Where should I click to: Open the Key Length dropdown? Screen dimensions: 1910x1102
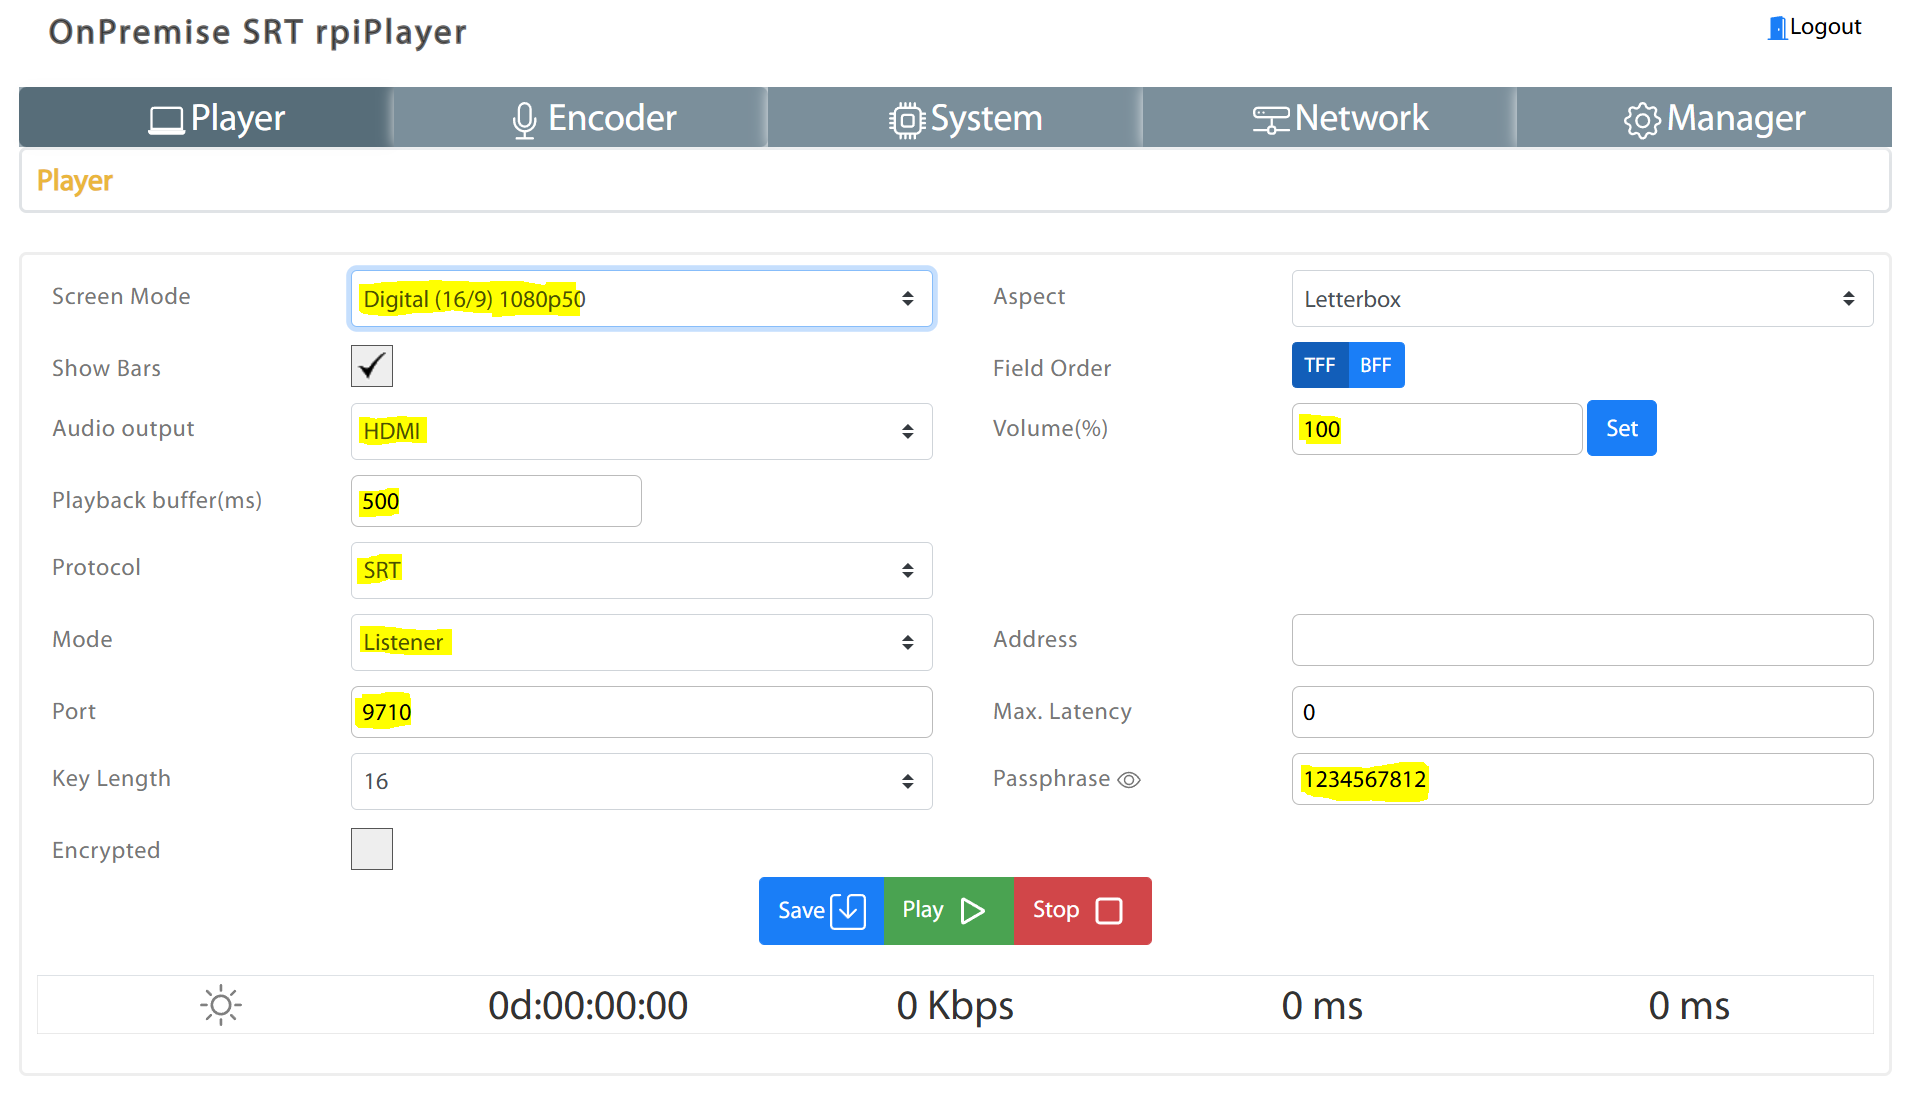point(641,781)
